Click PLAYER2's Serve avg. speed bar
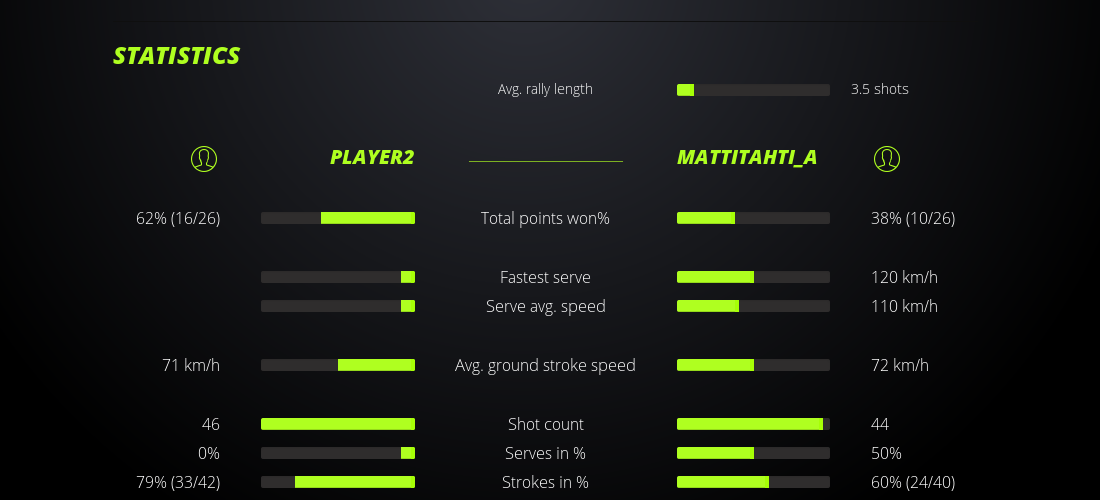This screenshot has height=500, width=1100. (338, 306)
